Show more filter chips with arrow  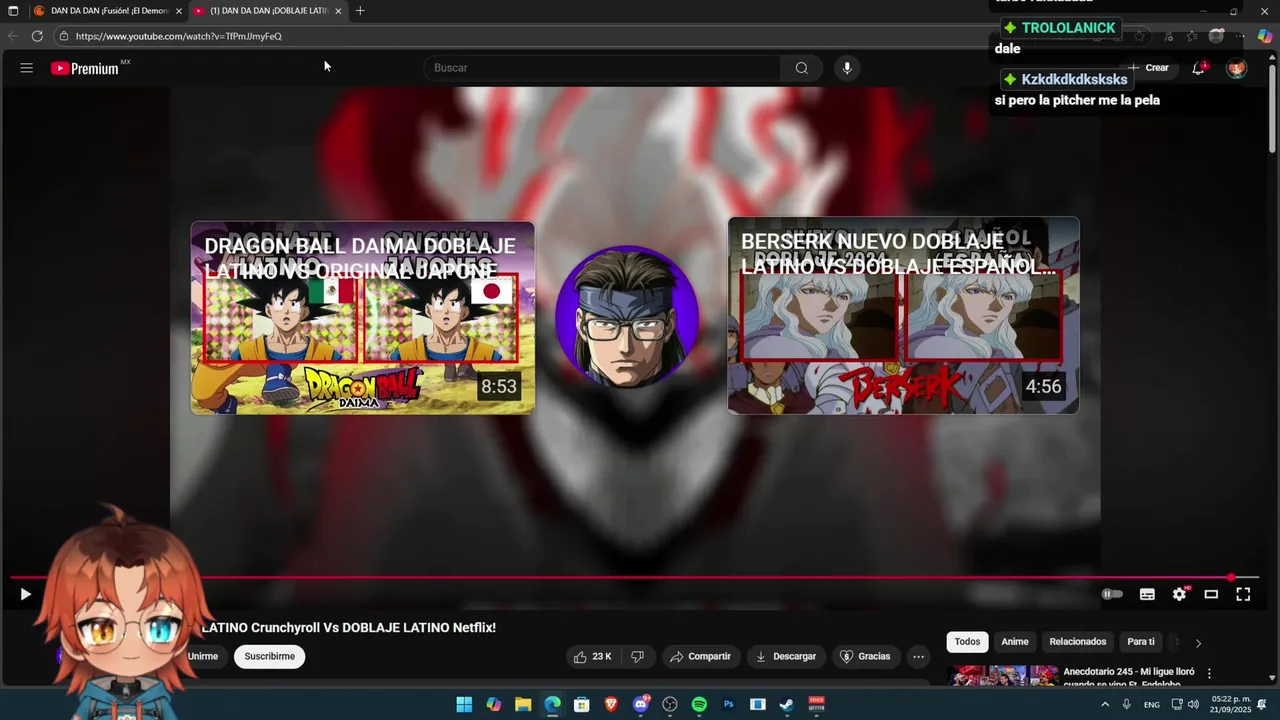(1198, 643)
